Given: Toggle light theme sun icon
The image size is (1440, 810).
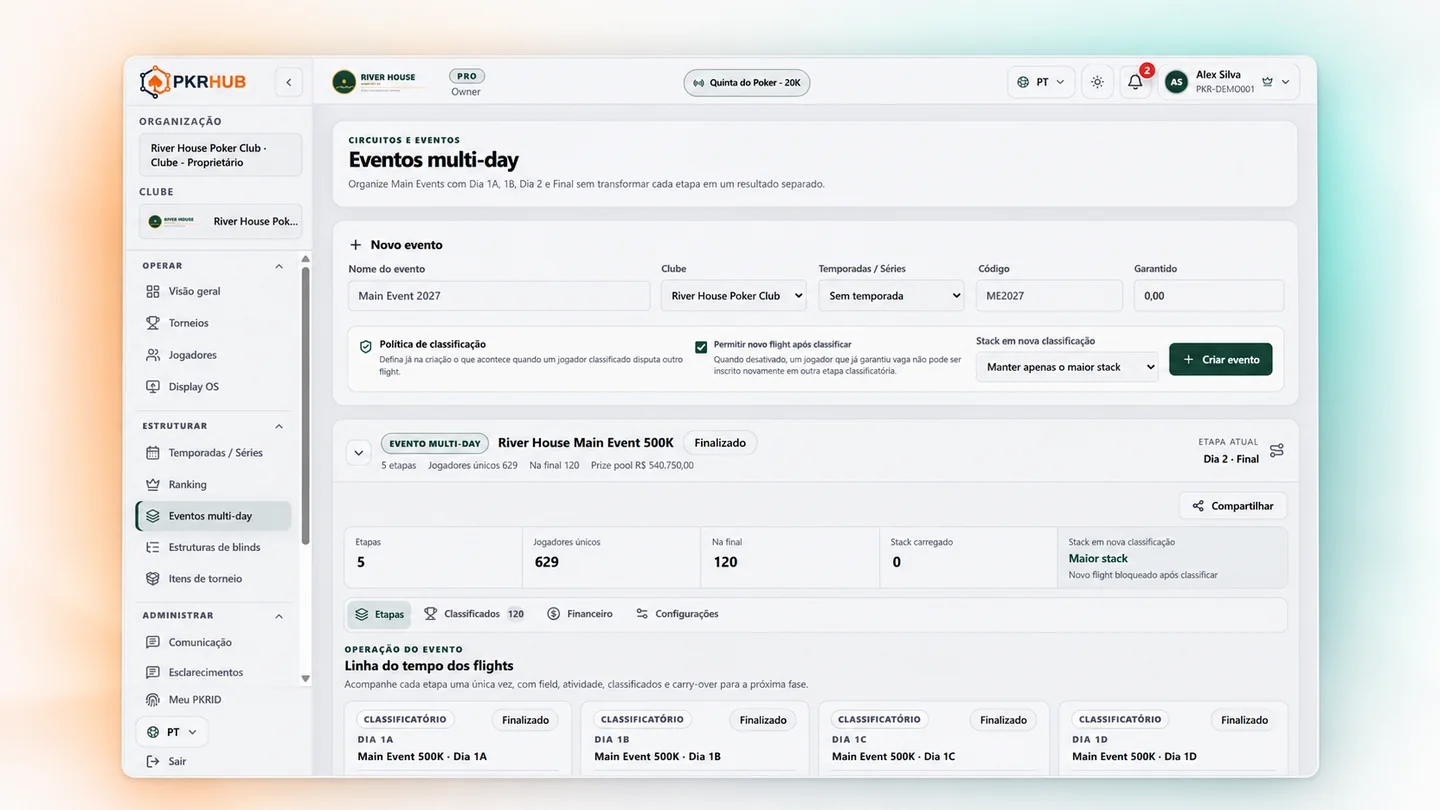Looking at the screenshot, I should 1097,82.
